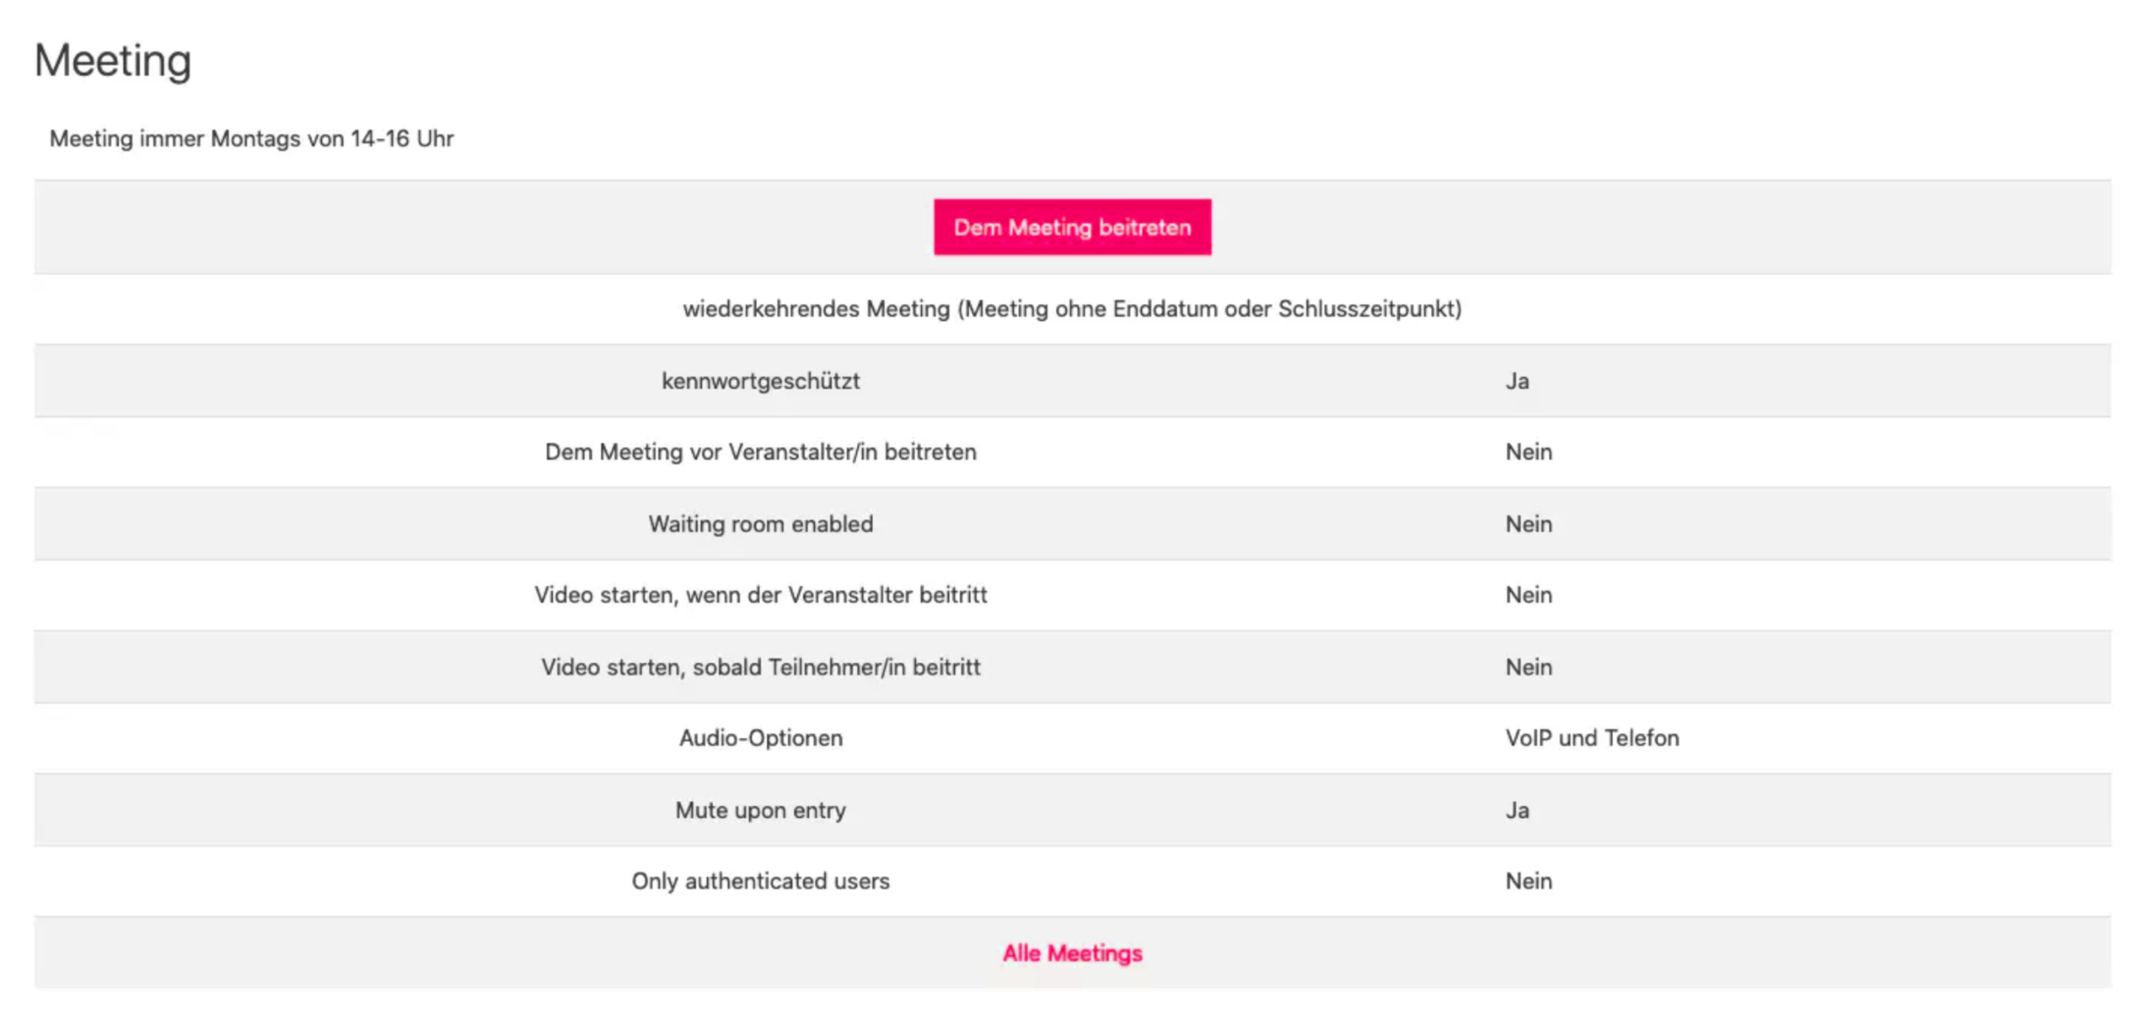This screenshot has width=2140, height=1015.
Task: Click the "Video starten, wenn der Veranstalter beitritt" row
Action: [x=761, y=595]
